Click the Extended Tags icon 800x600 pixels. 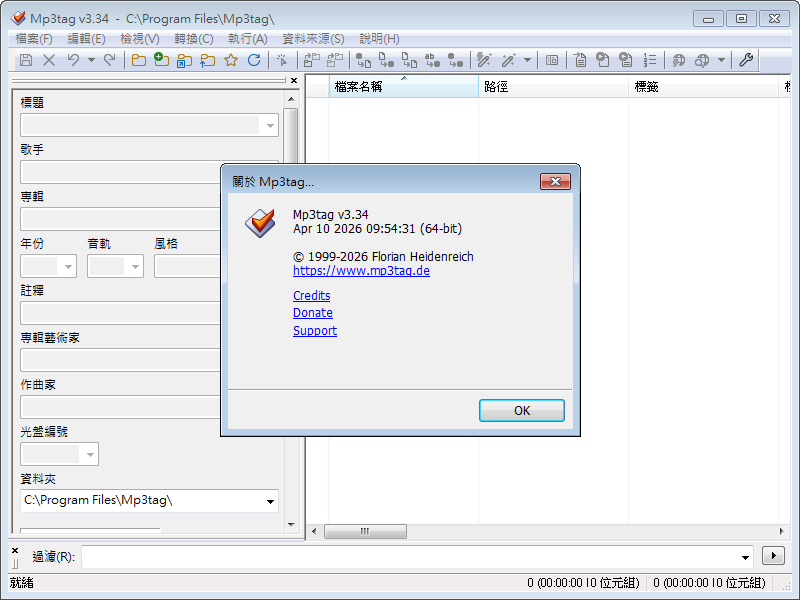552,60
